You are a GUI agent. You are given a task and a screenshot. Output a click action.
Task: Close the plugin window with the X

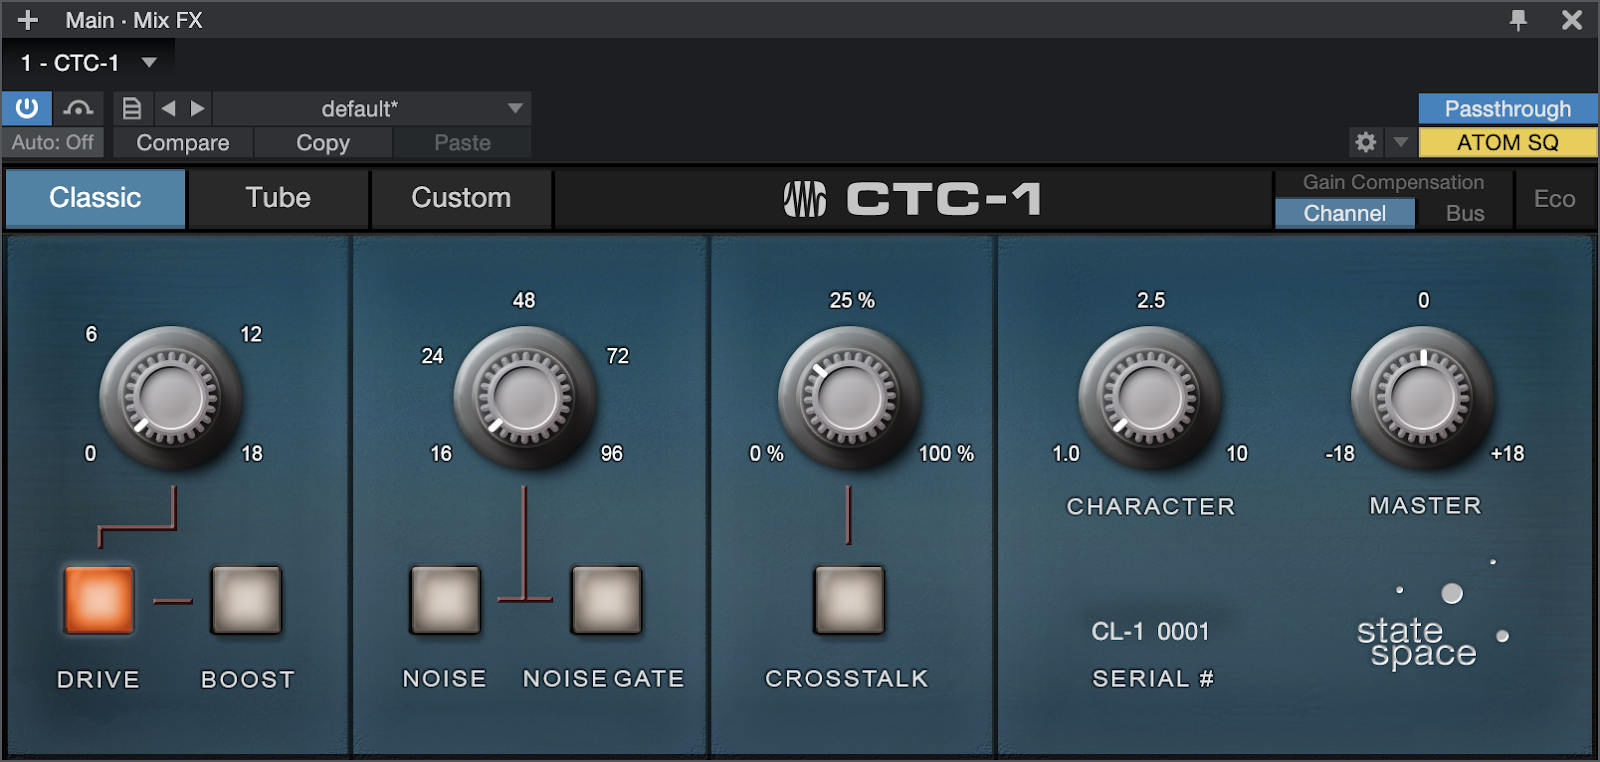pos(1572,20)
